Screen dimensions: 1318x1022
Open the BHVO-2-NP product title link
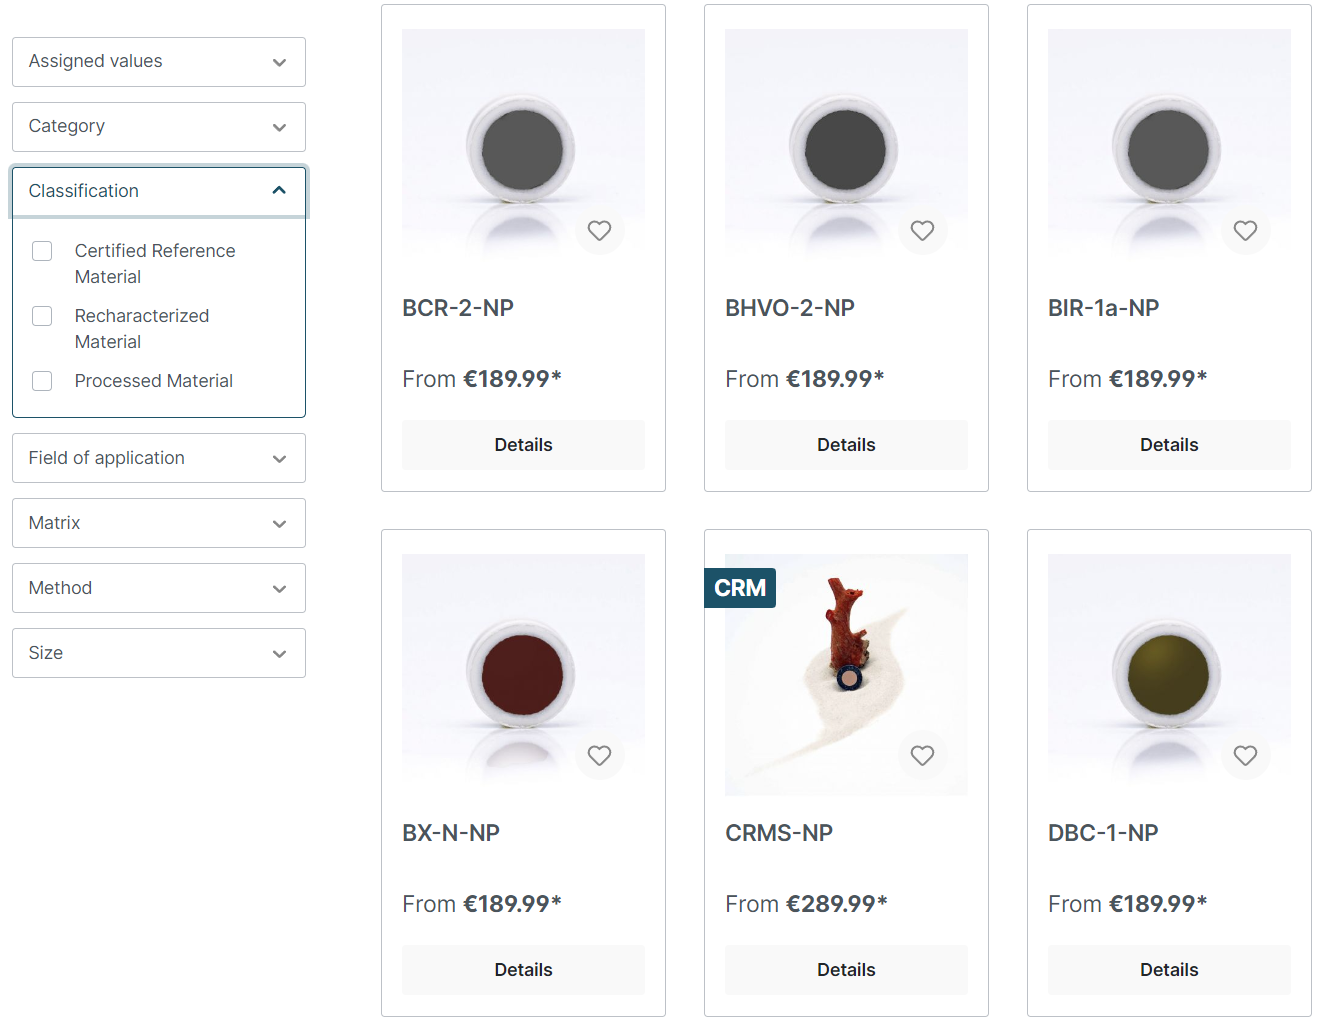click(790, 308)
